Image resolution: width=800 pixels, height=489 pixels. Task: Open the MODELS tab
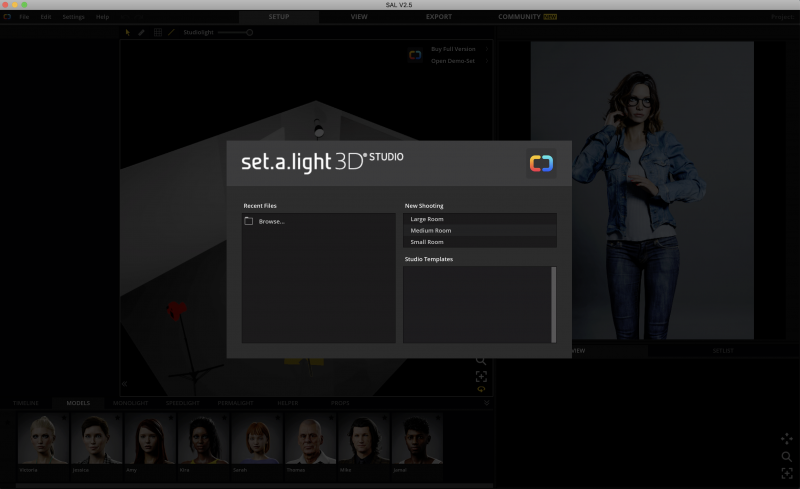[x=78, y=403]
